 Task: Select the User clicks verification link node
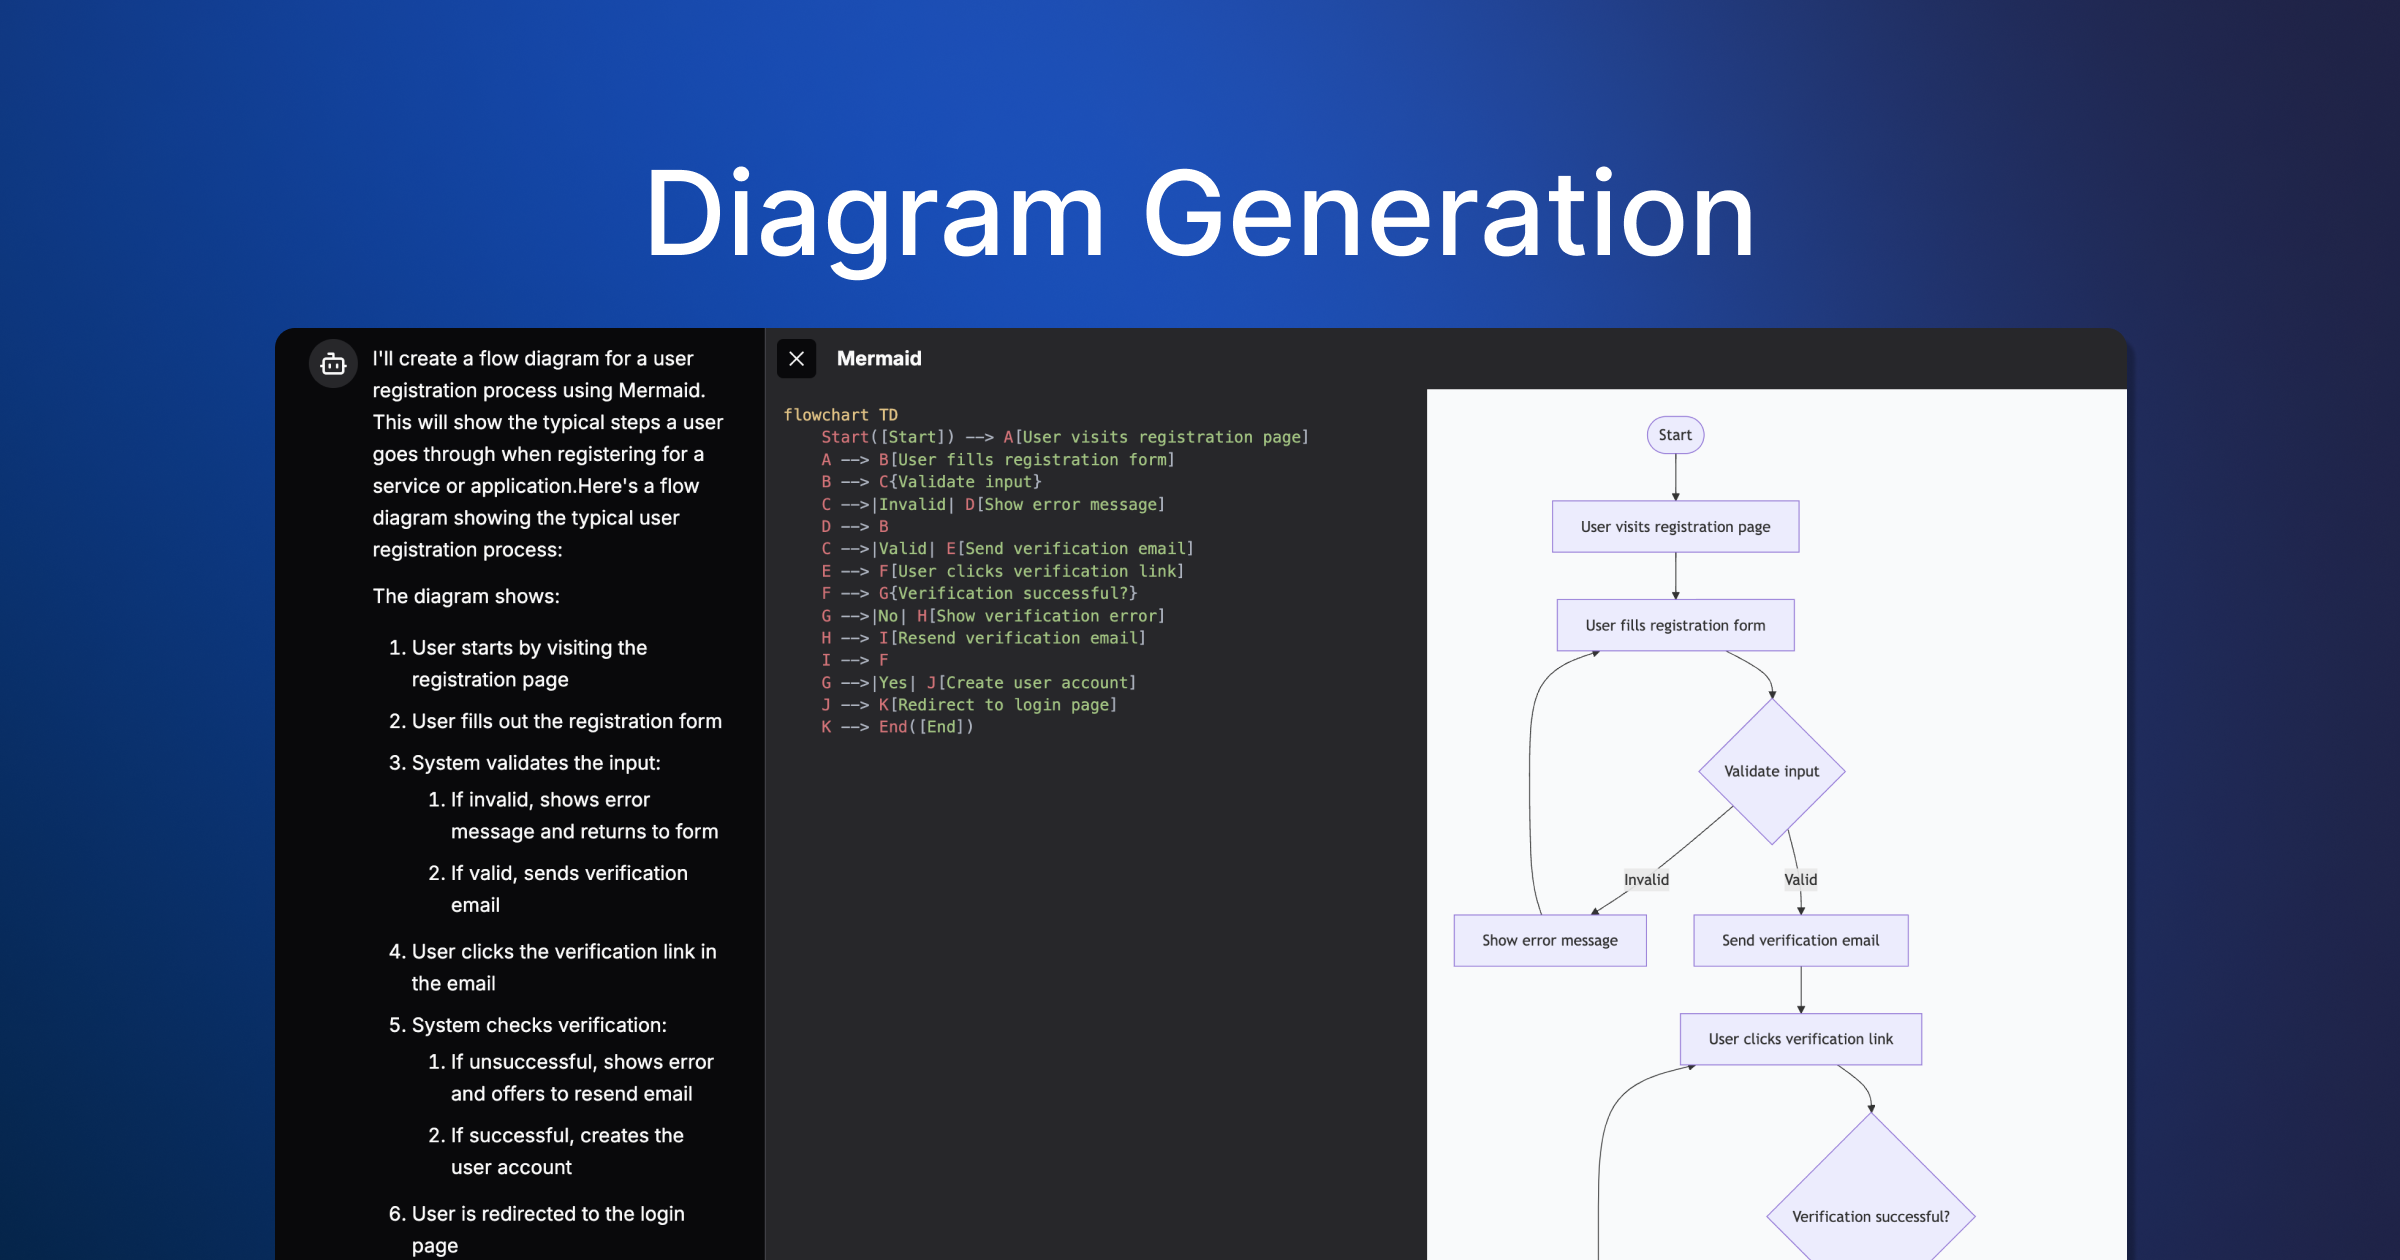[1800, 1039]
